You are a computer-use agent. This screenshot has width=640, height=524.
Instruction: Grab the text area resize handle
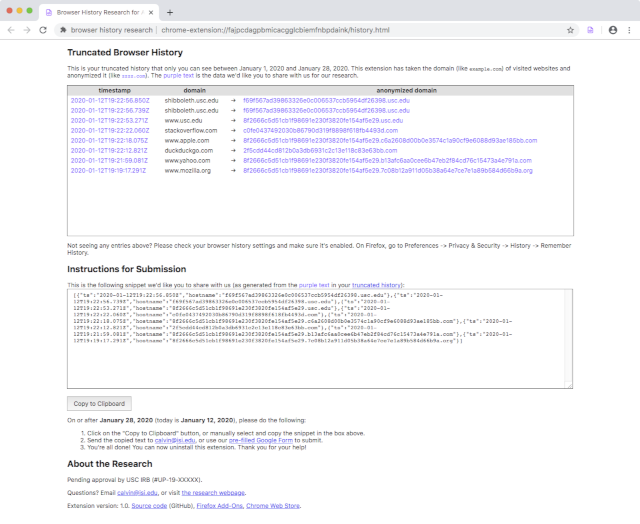569,385
